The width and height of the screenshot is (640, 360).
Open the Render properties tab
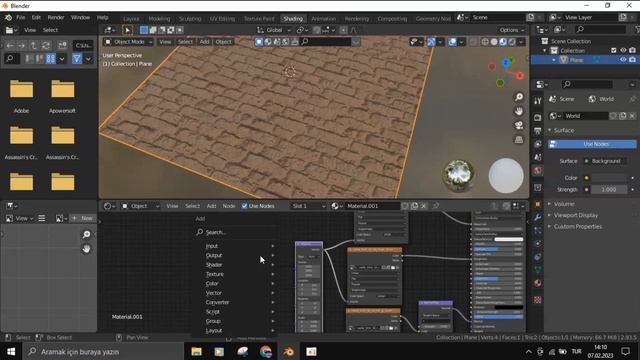(538, 118)
